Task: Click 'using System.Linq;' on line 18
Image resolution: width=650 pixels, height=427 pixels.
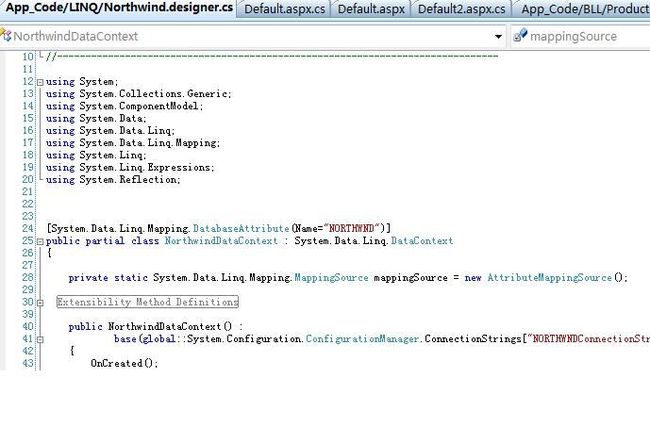Action: point(96,155)
